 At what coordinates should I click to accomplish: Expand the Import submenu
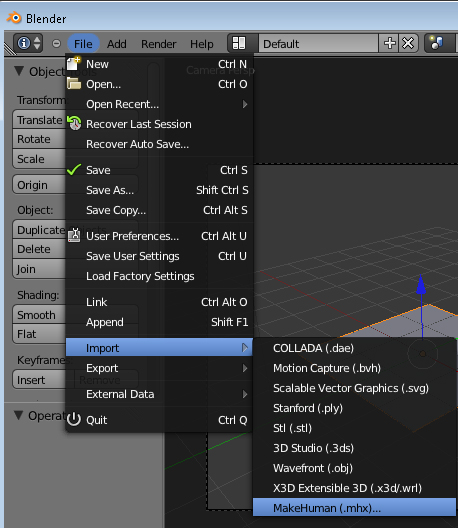pyautogui.click(x=159, y=348)
